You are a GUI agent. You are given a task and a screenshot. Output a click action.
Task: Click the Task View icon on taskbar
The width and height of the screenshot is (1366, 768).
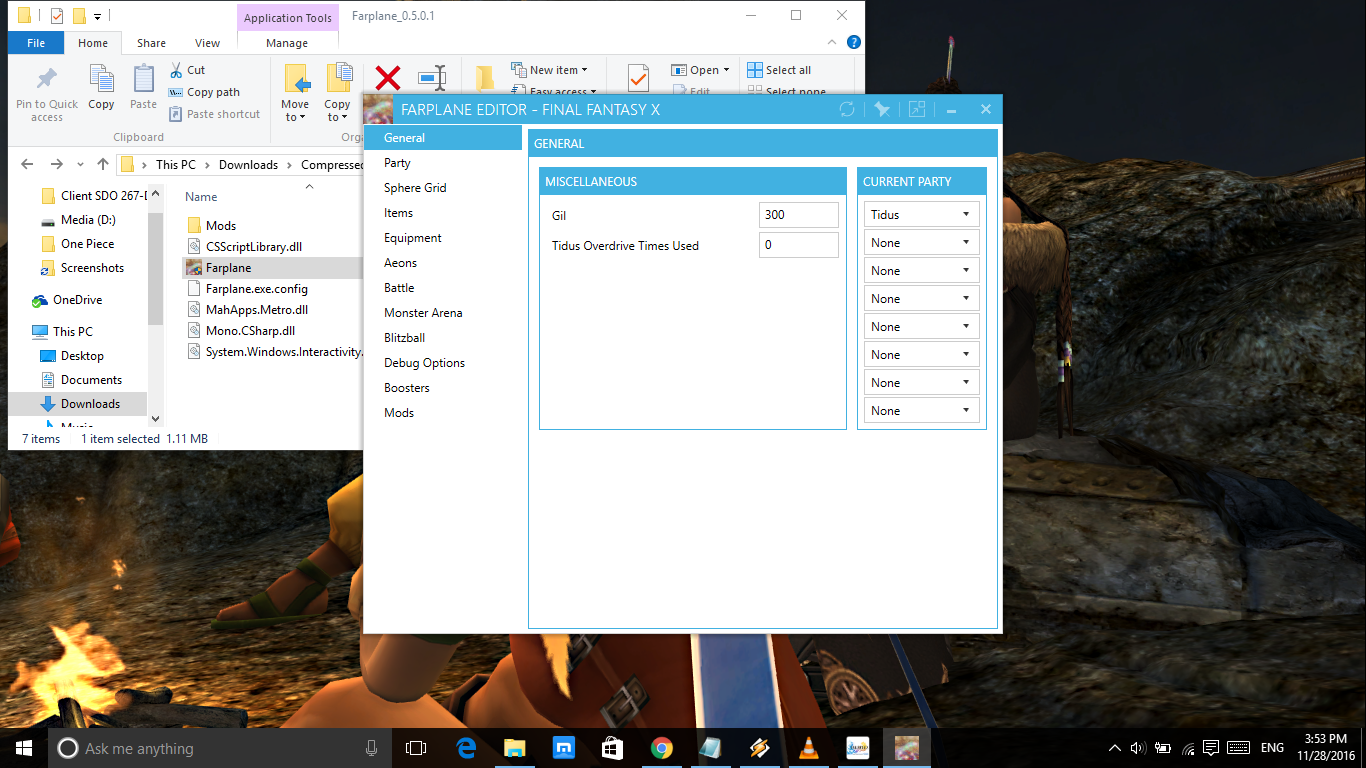[416, 748]
